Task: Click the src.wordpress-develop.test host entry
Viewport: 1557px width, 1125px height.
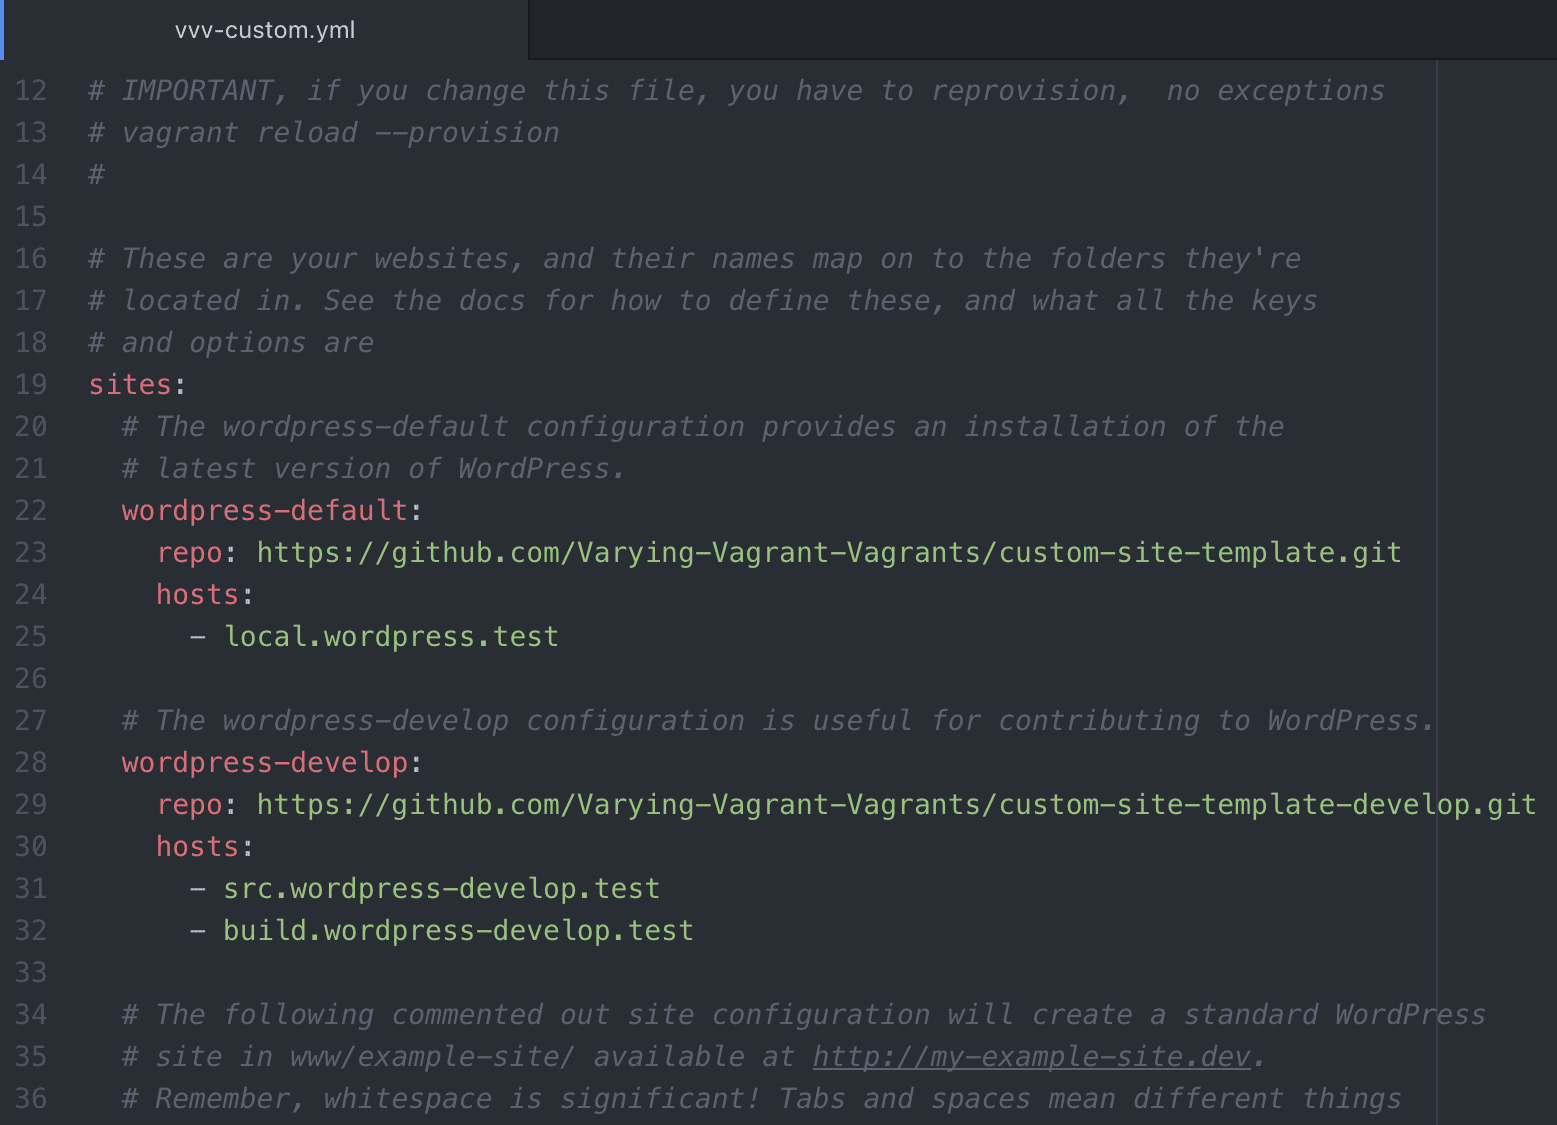Action: (440, 888)
